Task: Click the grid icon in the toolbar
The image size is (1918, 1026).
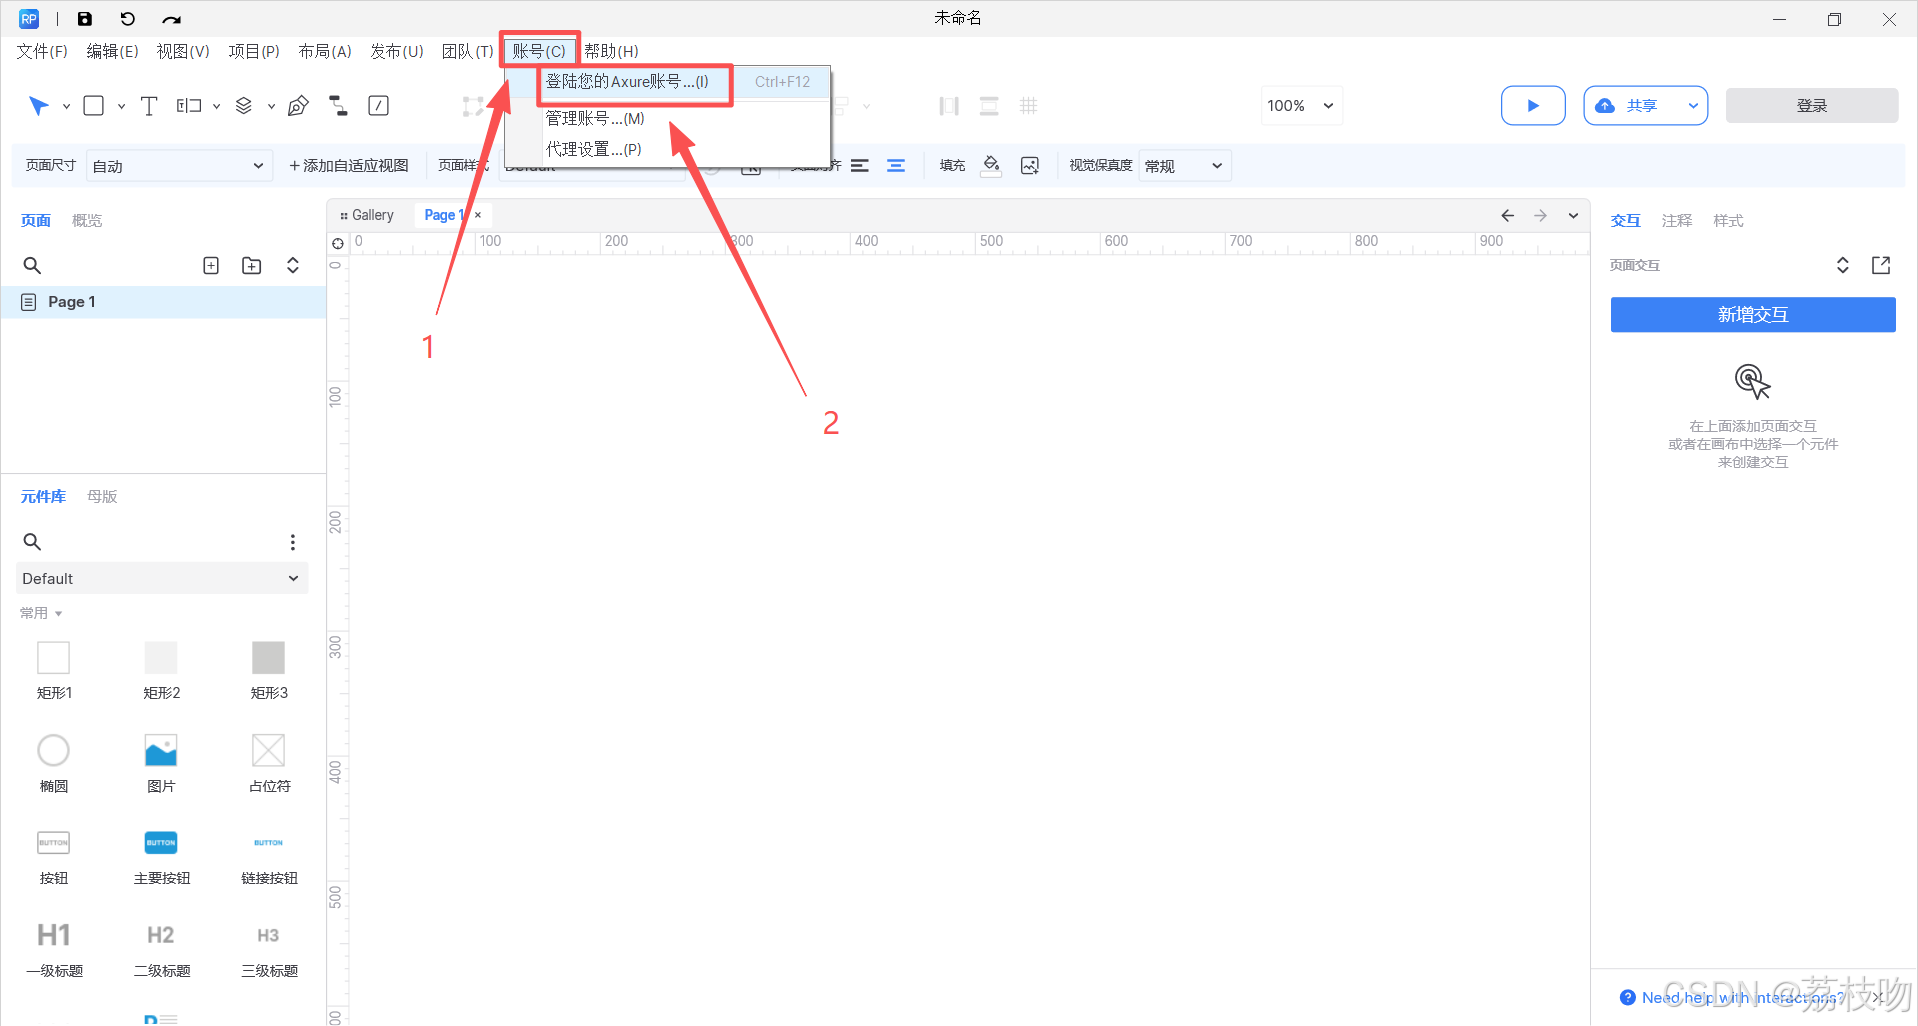Action: pyautogui.click(x=1029, y=106)
